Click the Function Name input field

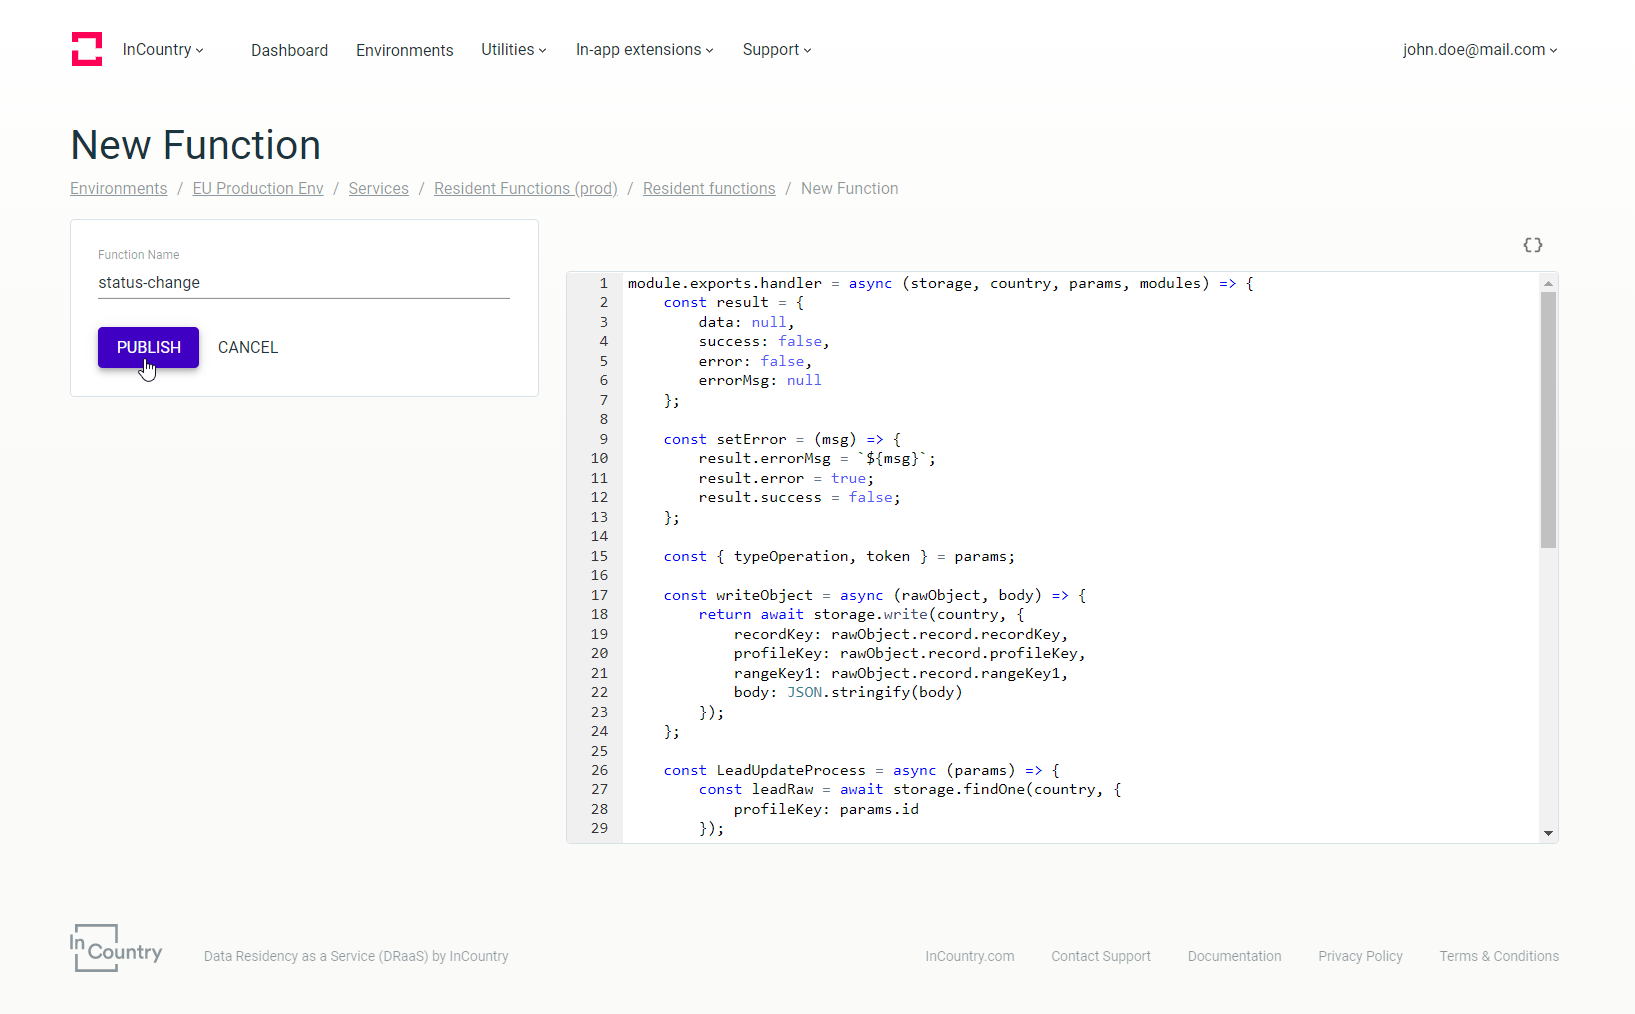tap(303, 283)
